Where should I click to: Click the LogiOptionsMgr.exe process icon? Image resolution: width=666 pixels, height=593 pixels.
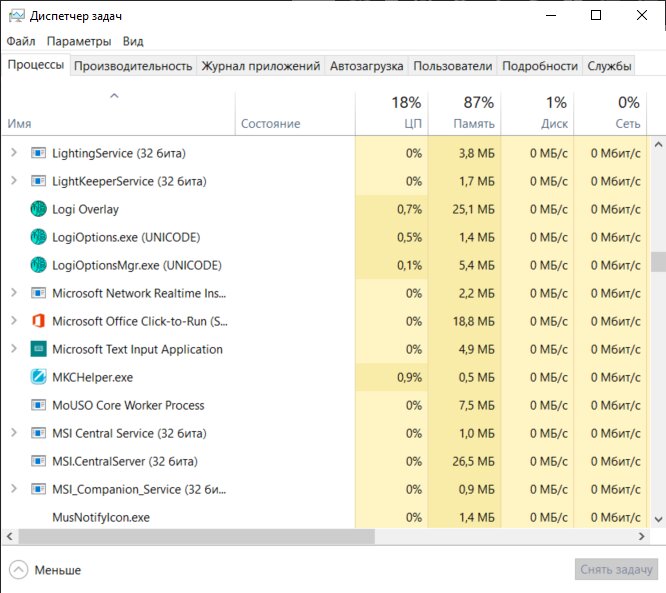[38, 265]
